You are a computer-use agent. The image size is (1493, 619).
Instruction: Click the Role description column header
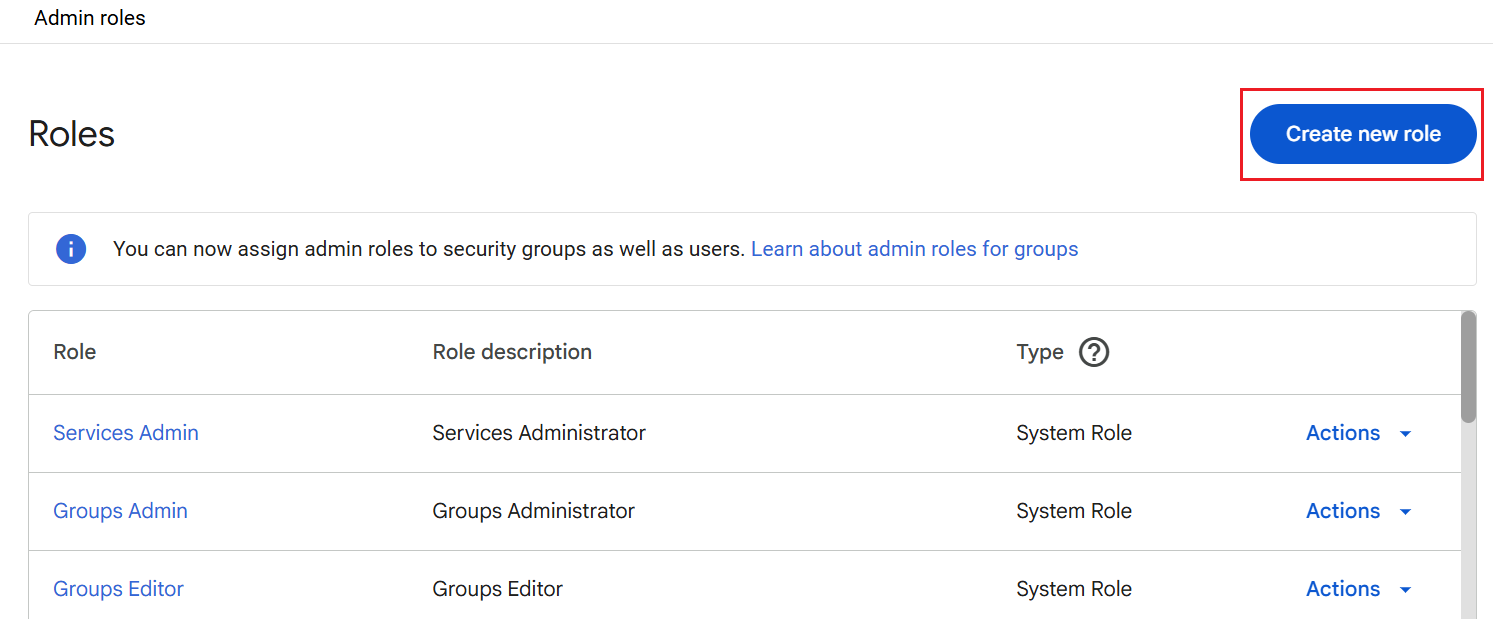[x=512, y=352]
